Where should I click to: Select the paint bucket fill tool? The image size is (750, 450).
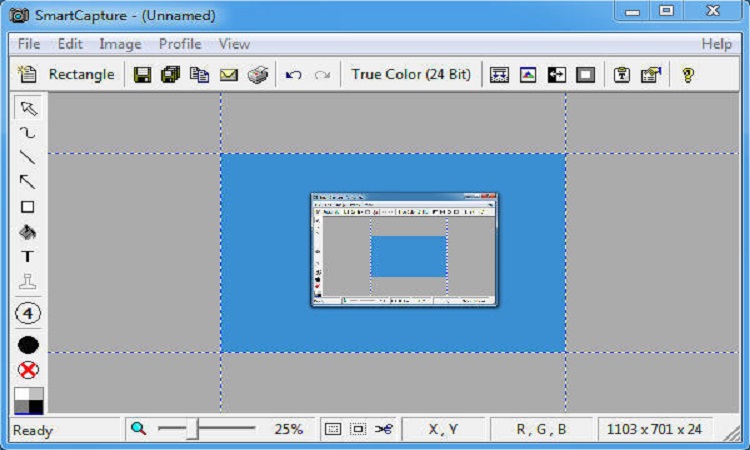coord(27,232)
